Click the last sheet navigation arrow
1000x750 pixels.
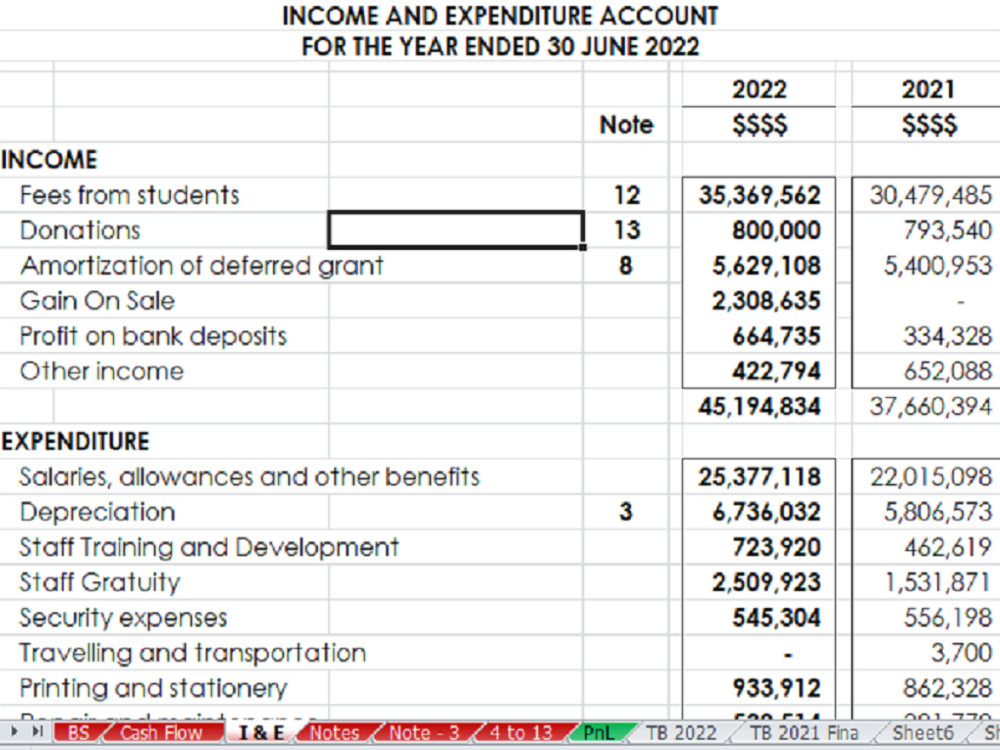coord(38,732)
